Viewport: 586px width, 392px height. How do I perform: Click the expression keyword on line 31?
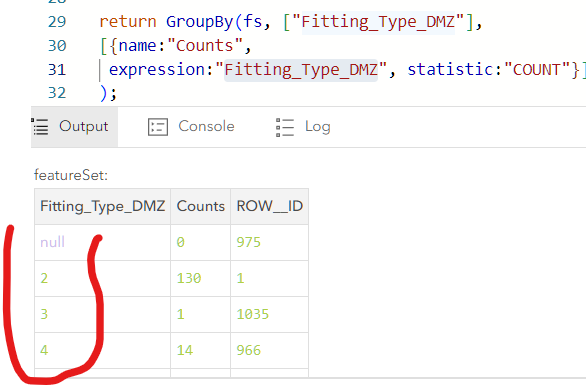157,70
